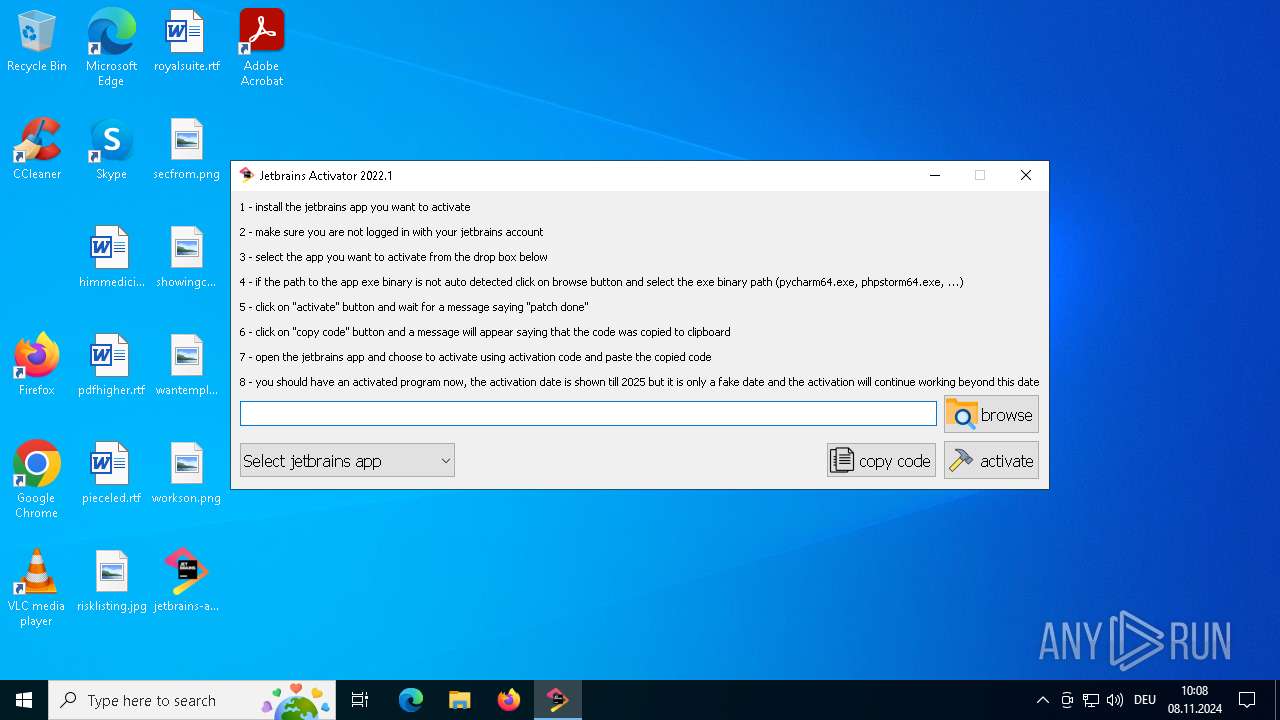1280x720 pixels.
Task: Open Firefox from the taskbar
Action: [508, 700]
